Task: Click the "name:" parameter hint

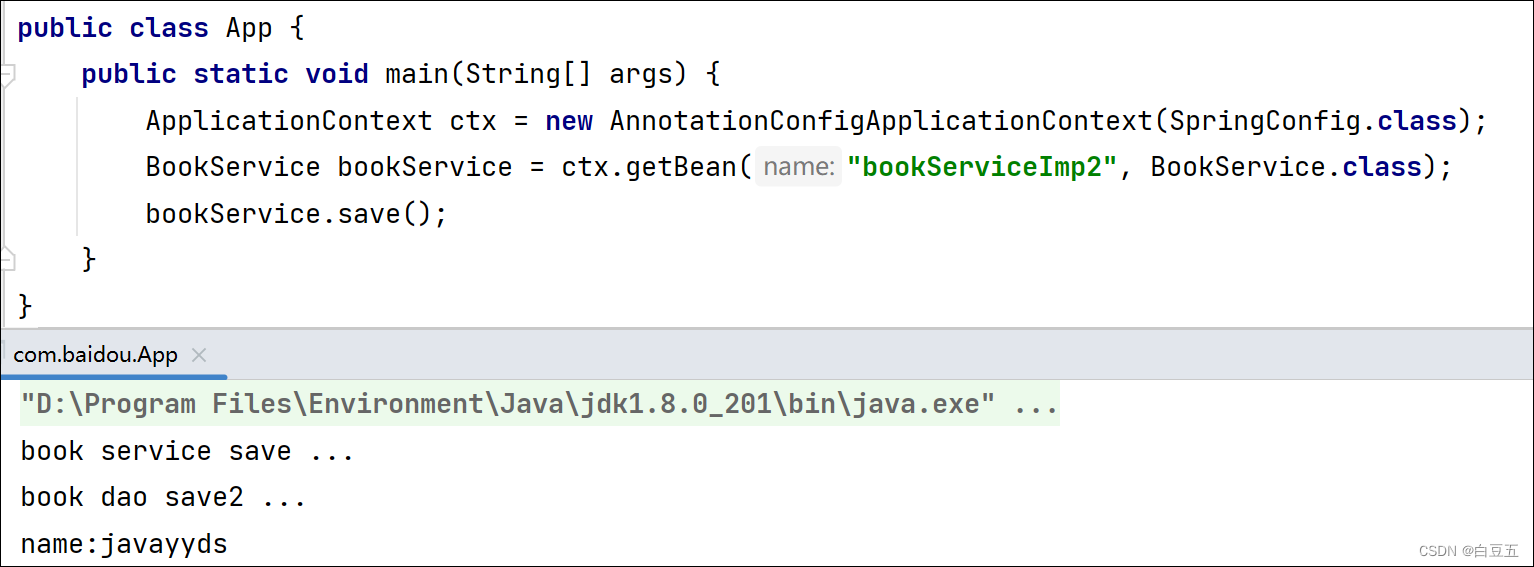Action: pyautogui.click(x=798, y=167)
